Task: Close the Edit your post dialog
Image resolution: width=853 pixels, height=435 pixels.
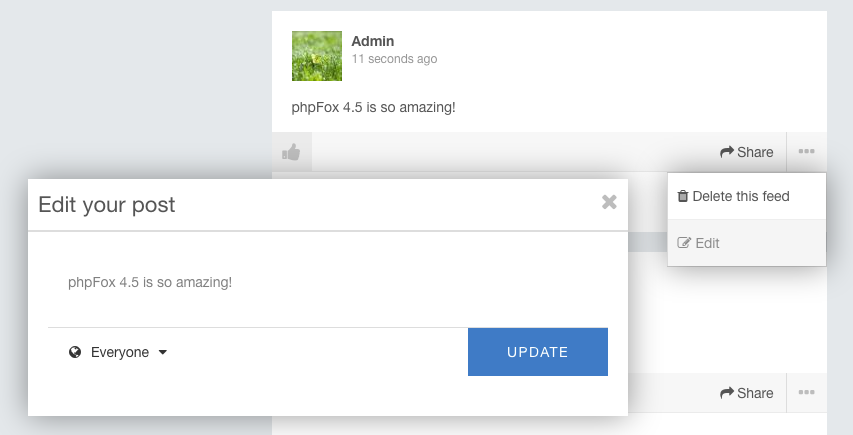Action: click(609, 202)
